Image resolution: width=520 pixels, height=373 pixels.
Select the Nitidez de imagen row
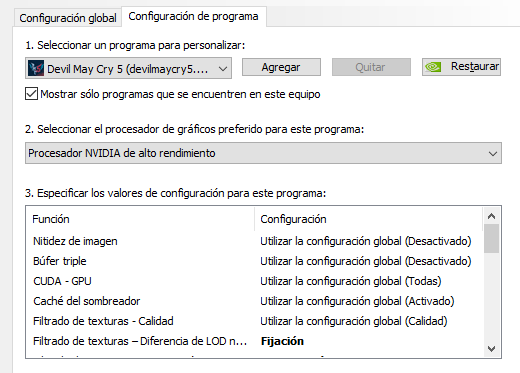pos(254,241)
